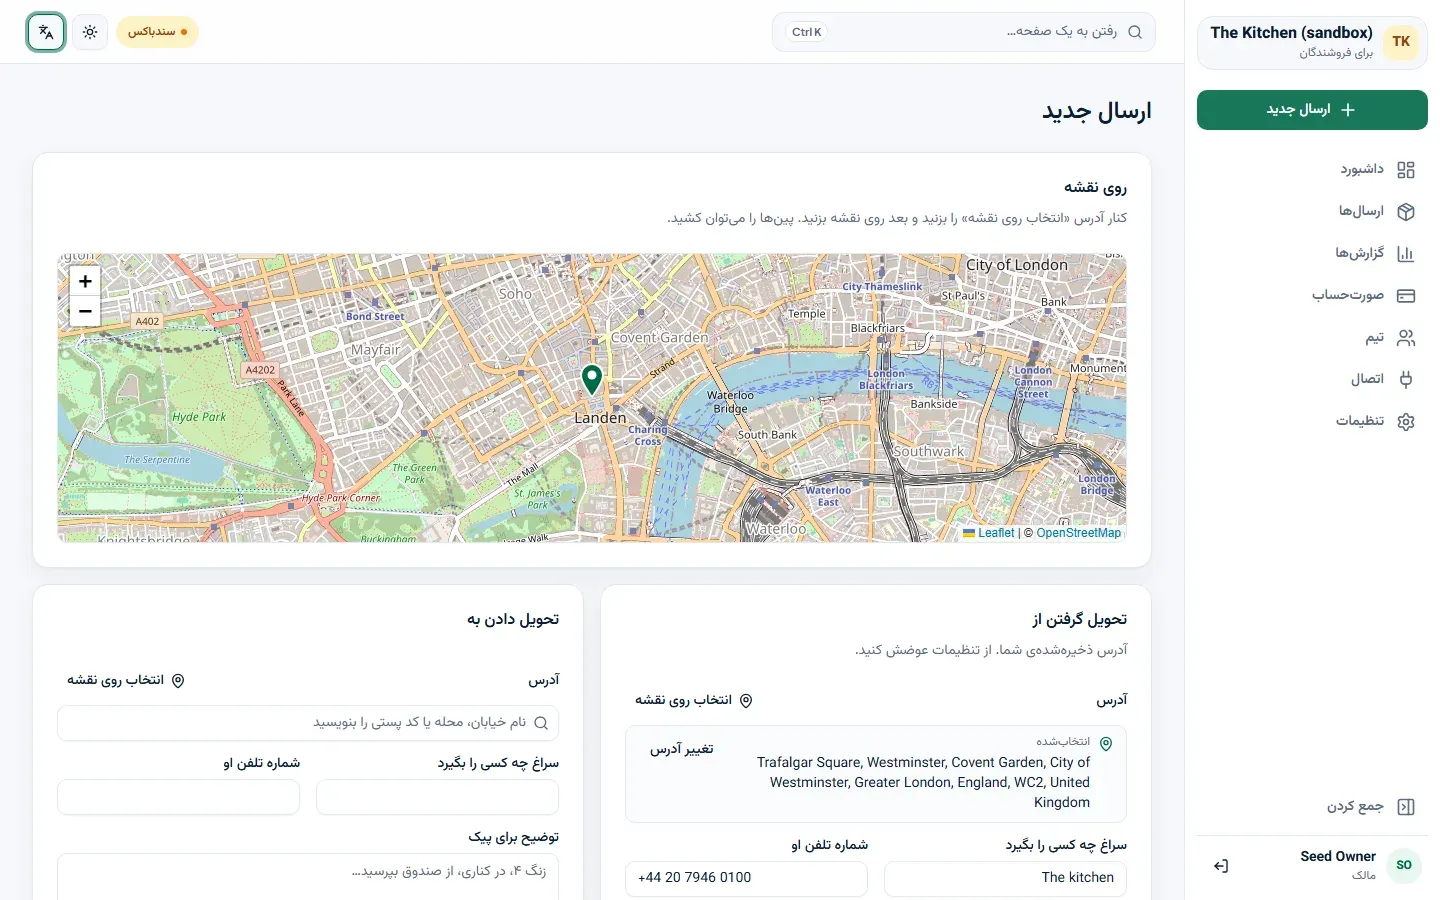1440x900 pixels.
Task: Toggle the light/dark theme sun icon
Action: (x=90, y=32)
